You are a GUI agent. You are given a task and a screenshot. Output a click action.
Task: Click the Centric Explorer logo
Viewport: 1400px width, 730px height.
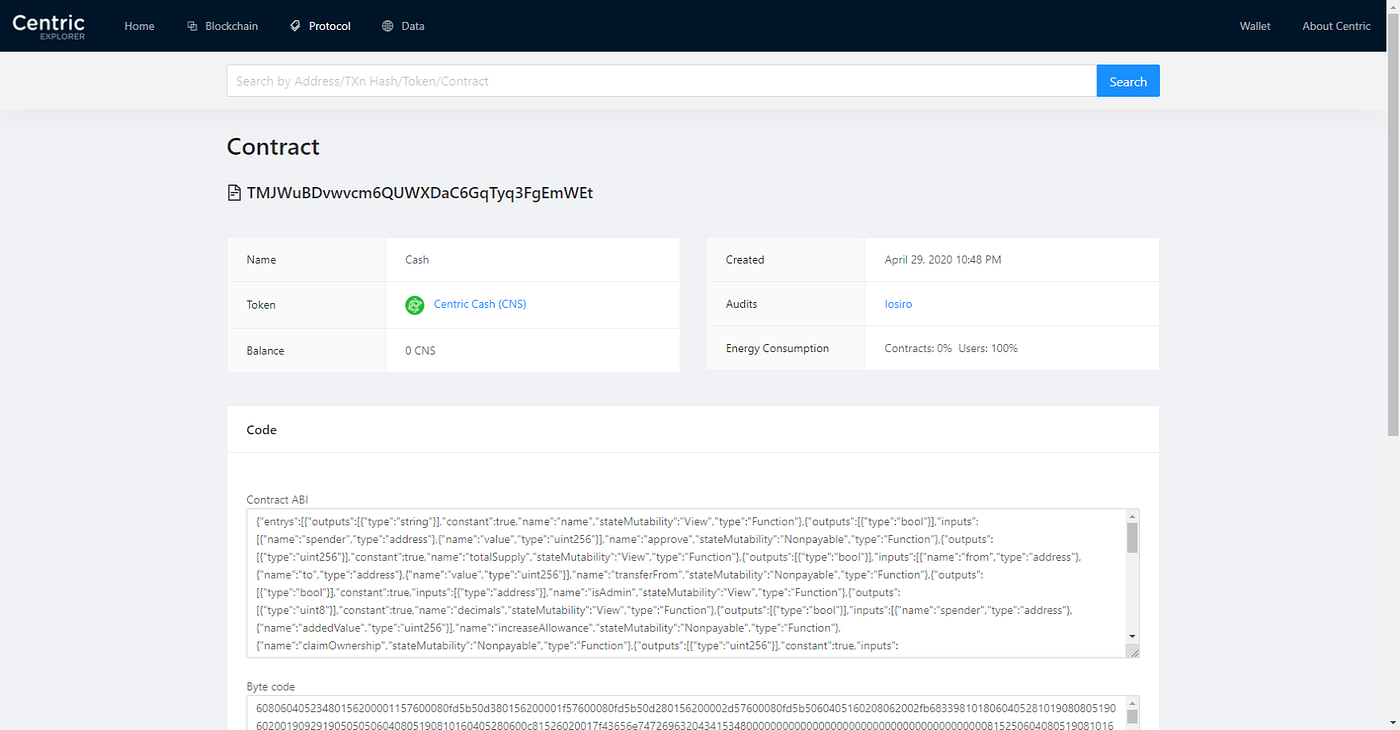[x=48, y=26]
